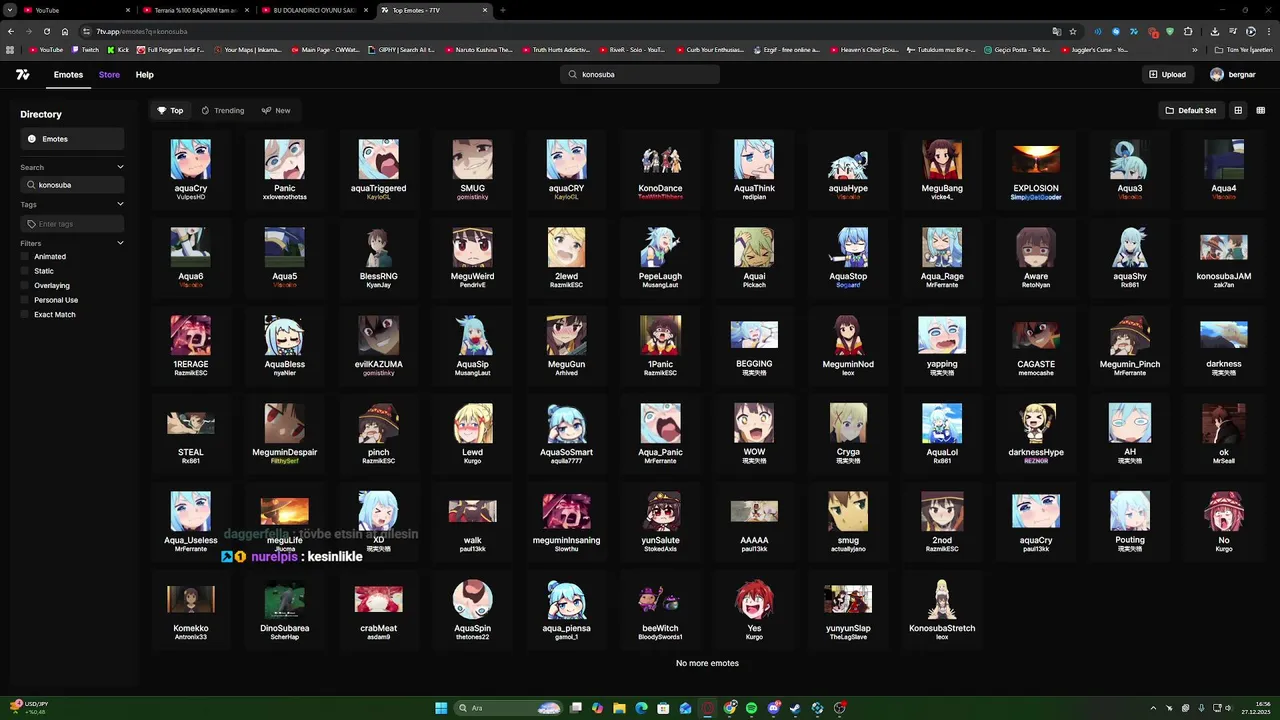
Task: Select the MeguminNod emote
Action: tap(848, 346)
